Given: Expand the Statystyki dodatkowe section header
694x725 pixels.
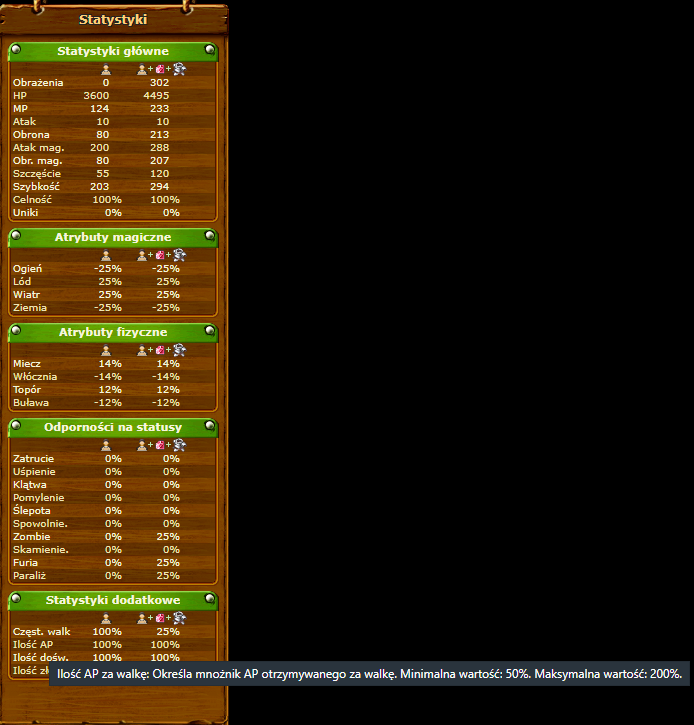Looking at the screenshot, I should 112,600.
